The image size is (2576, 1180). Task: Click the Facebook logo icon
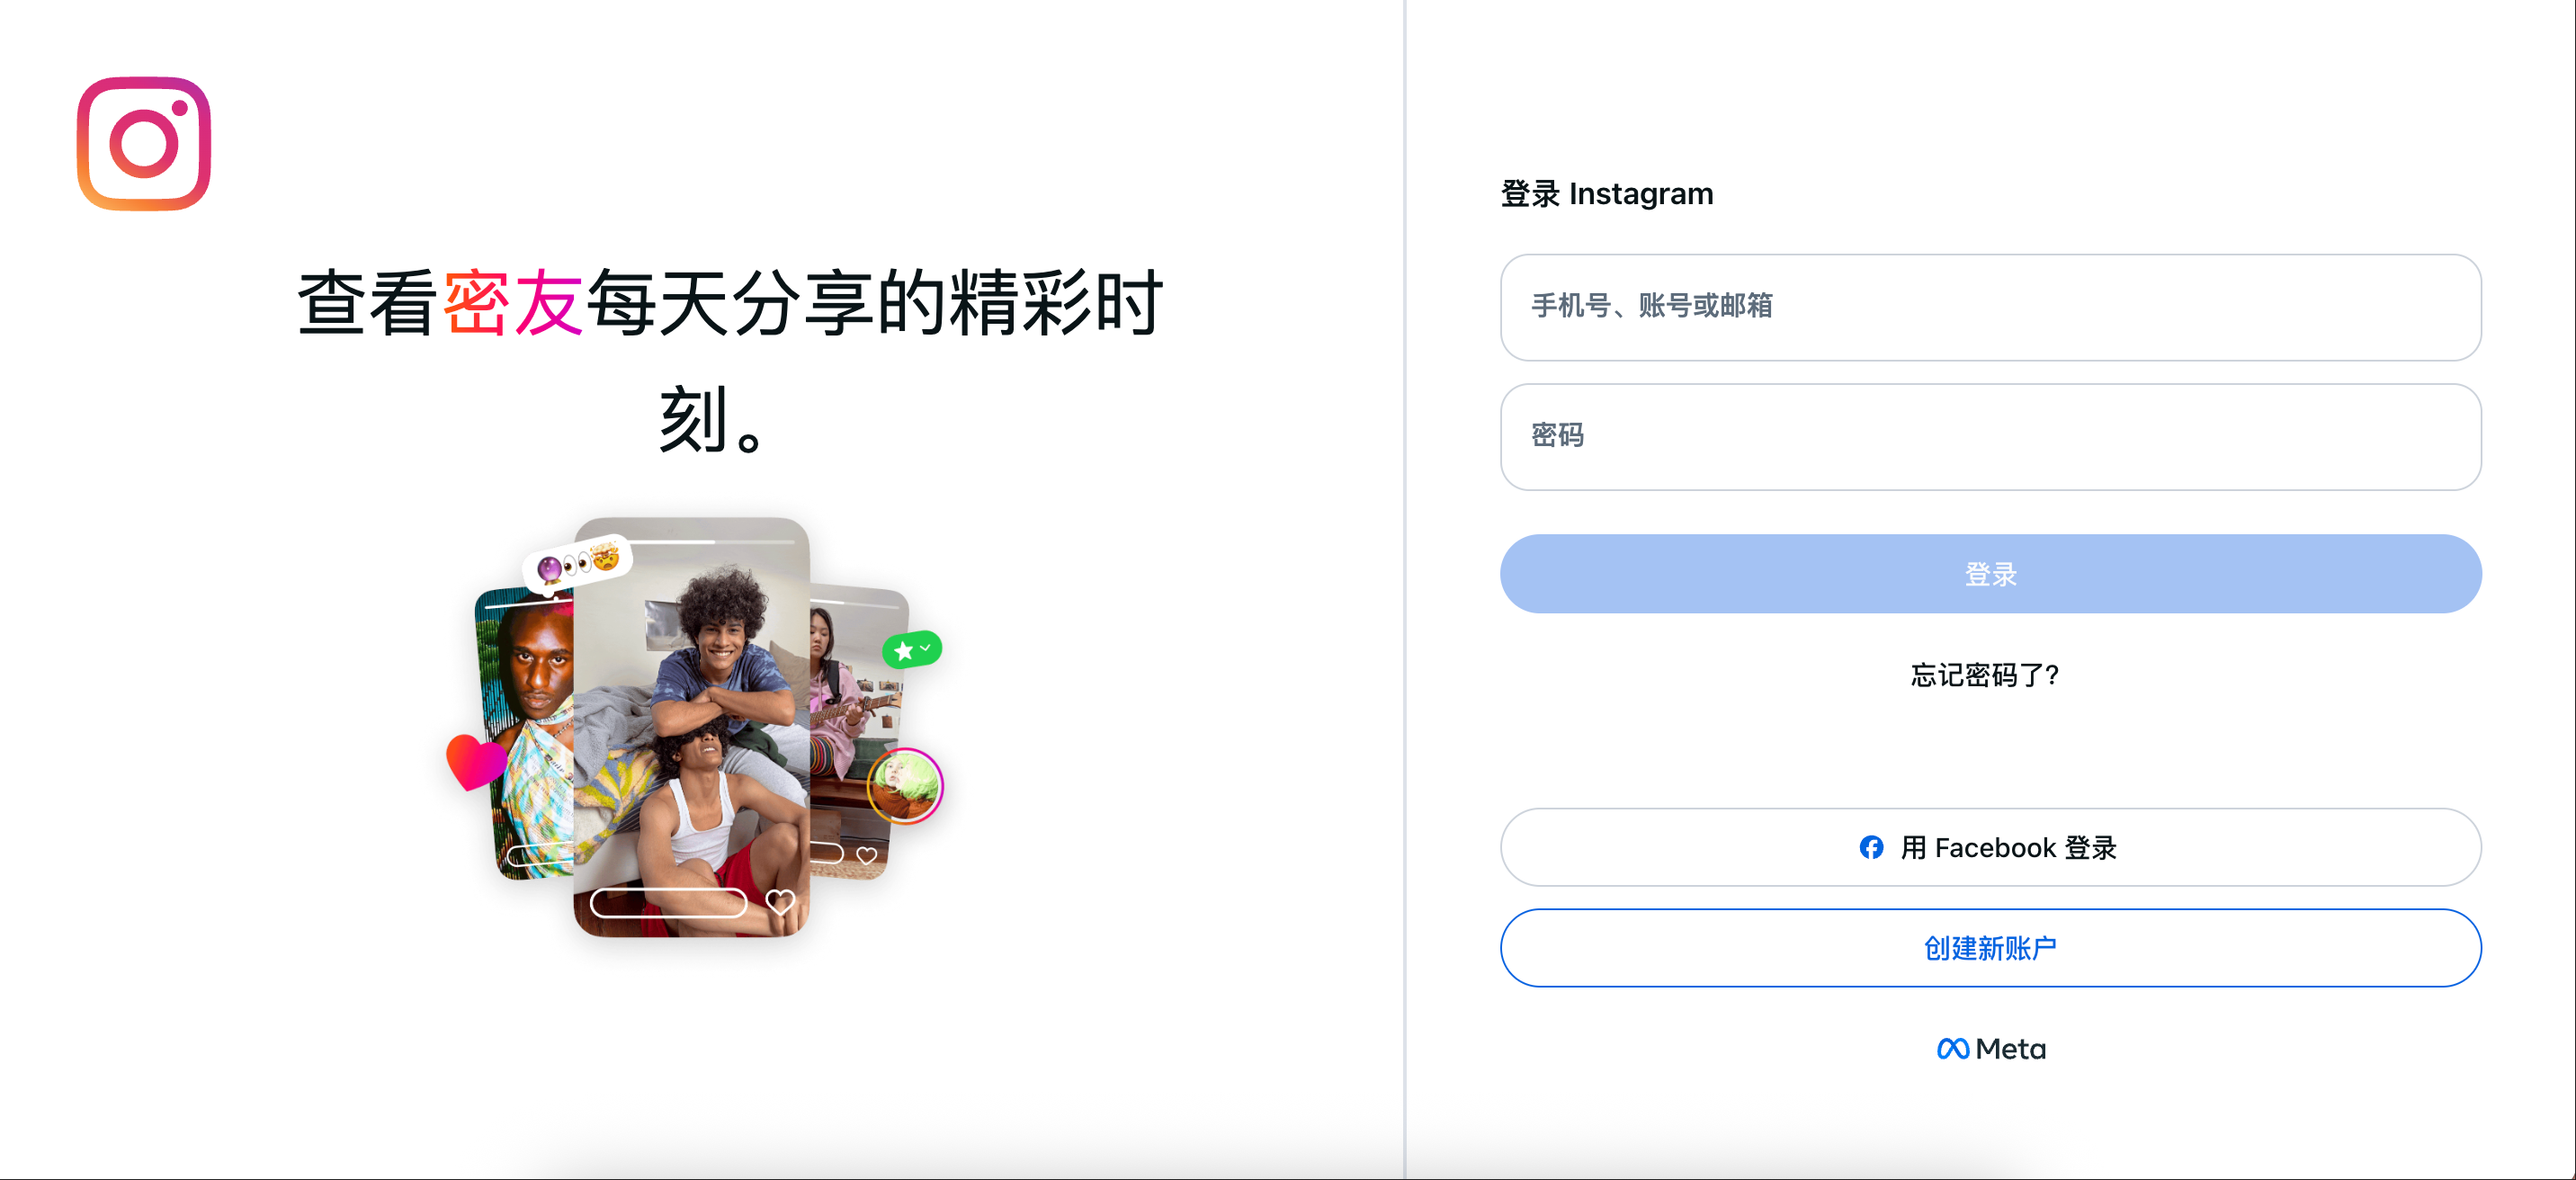(1871, 847)
